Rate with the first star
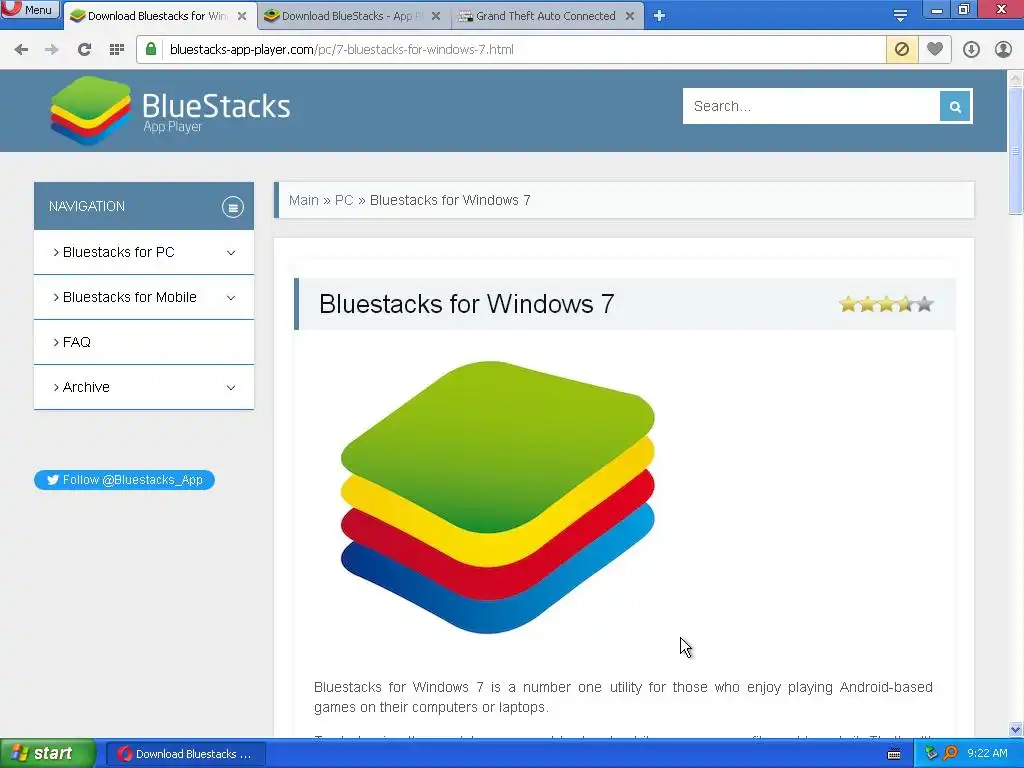The image size is (1024, 768). [x=848, y=304]
